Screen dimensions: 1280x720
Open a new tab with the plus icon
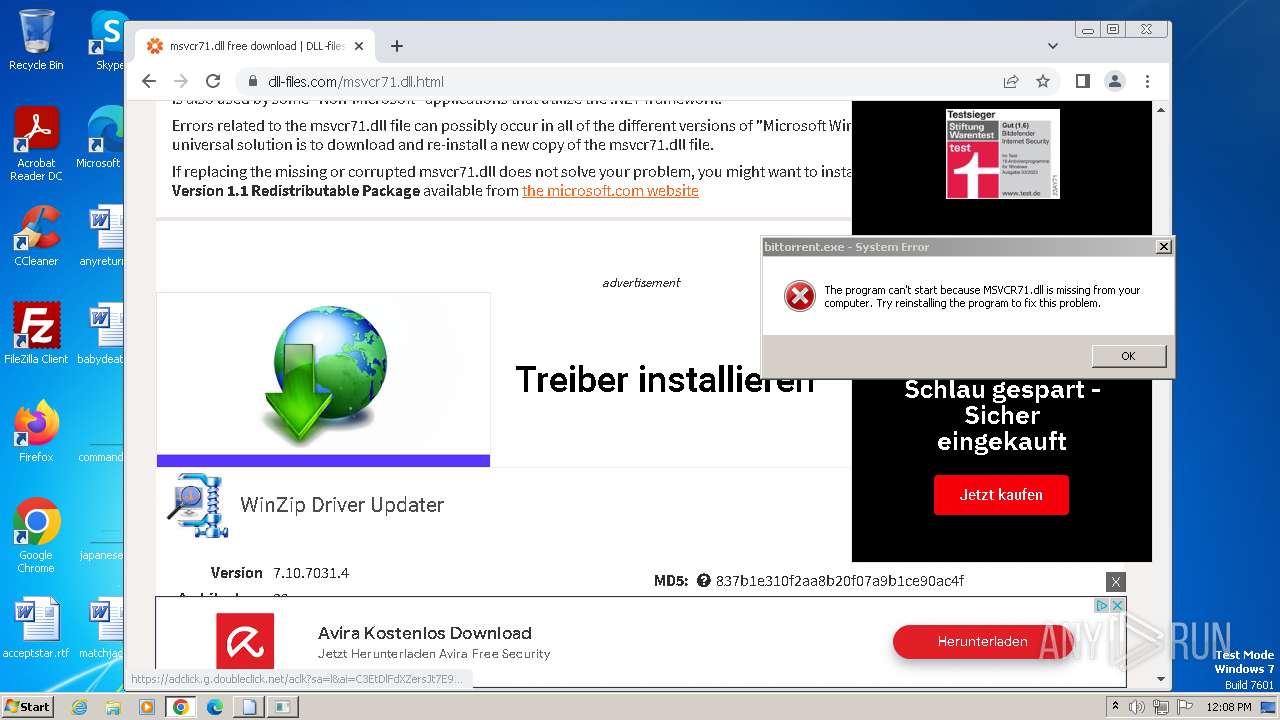tap(397, 46)
